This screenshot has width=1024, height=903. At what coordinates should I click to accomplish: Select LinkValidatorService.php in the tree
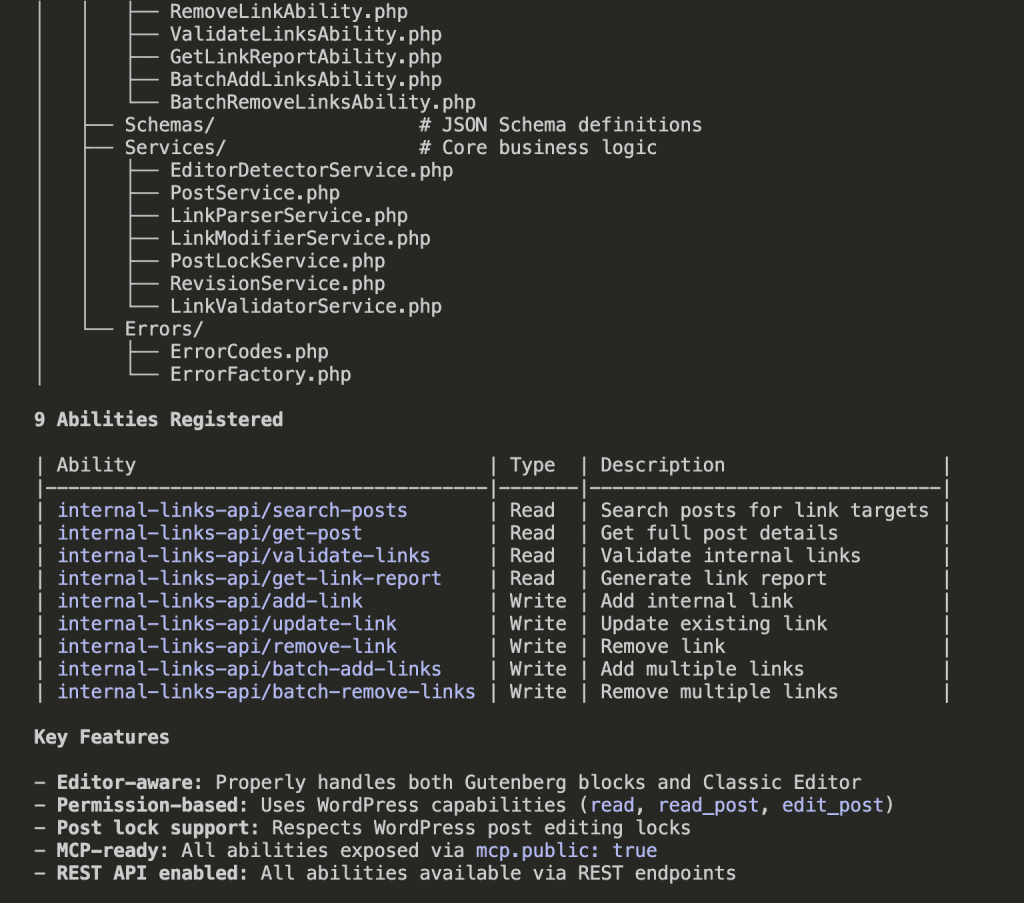tap(307, 306)
